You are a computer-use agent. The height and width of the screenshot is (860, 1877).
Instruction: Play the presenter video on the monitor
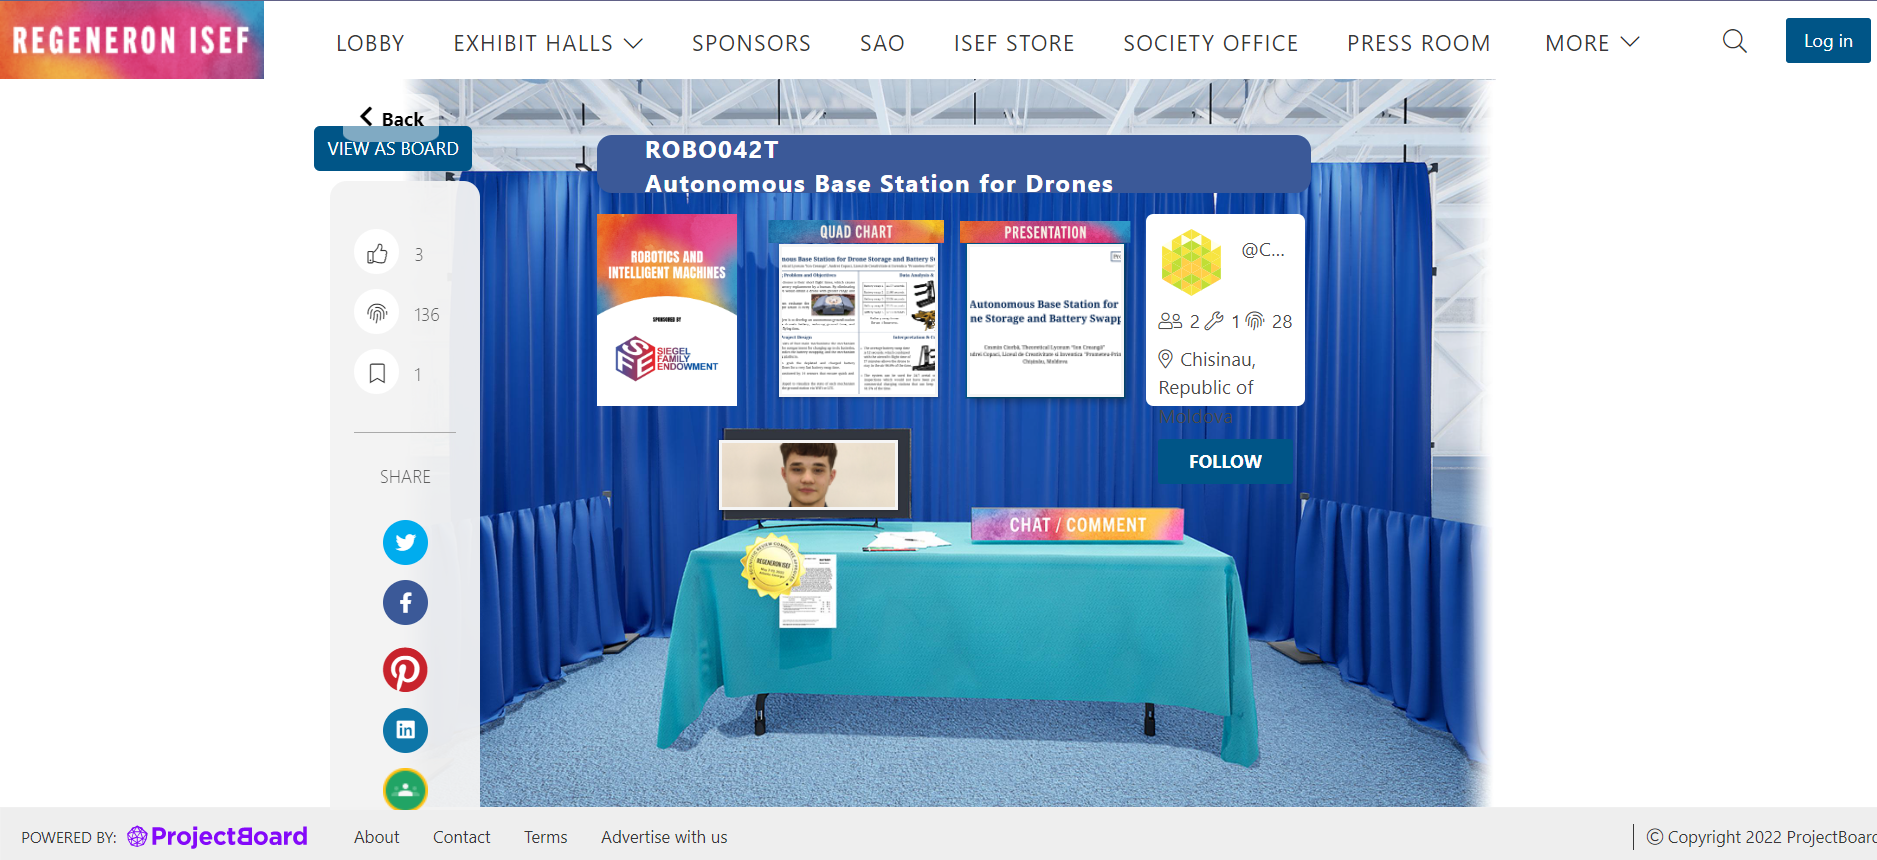(x=809, y=475)
